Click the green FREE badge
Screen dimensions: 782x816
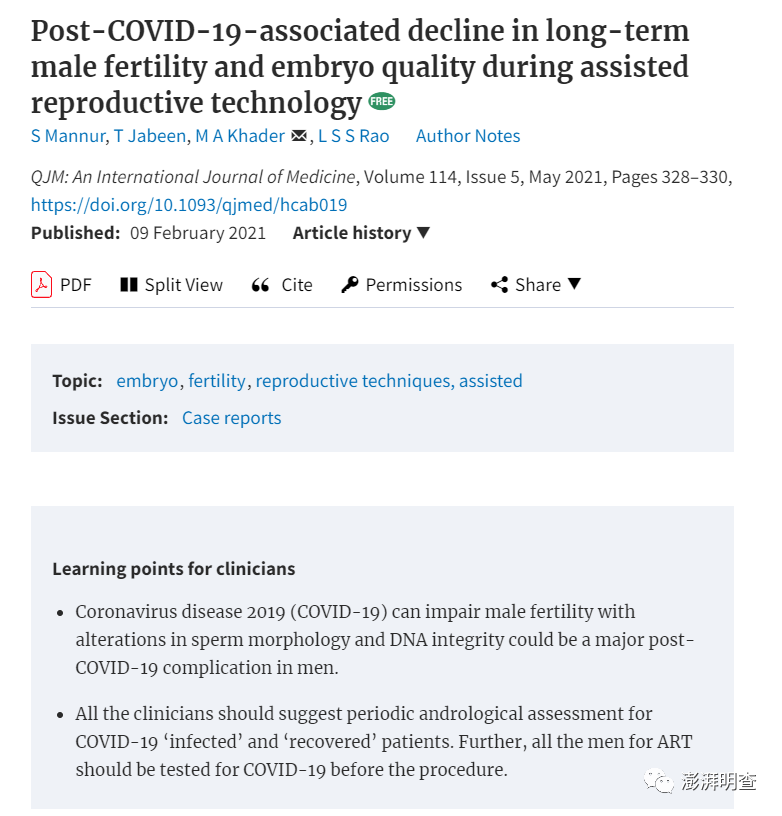click(382, 101)
